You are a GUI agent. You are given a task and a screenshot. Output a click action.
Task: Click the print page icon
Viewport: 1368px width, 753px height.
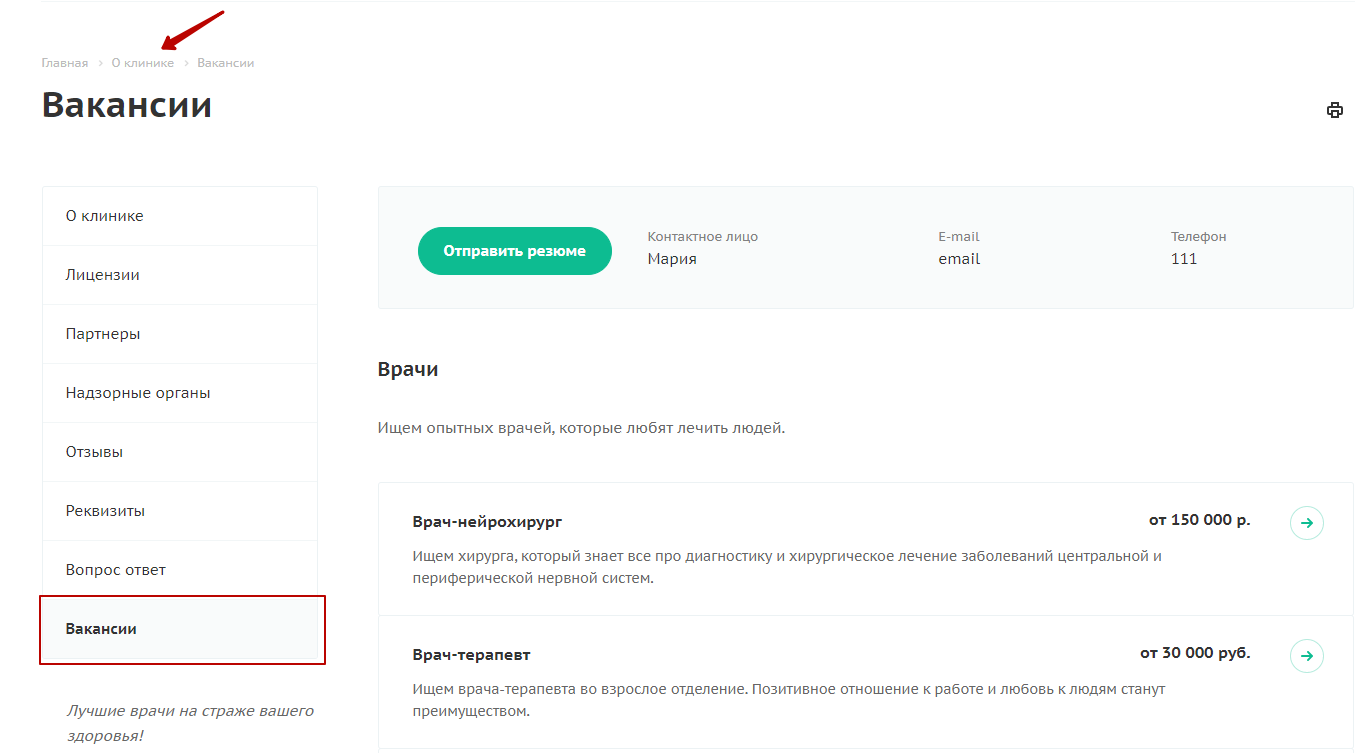pos(1334,110)
